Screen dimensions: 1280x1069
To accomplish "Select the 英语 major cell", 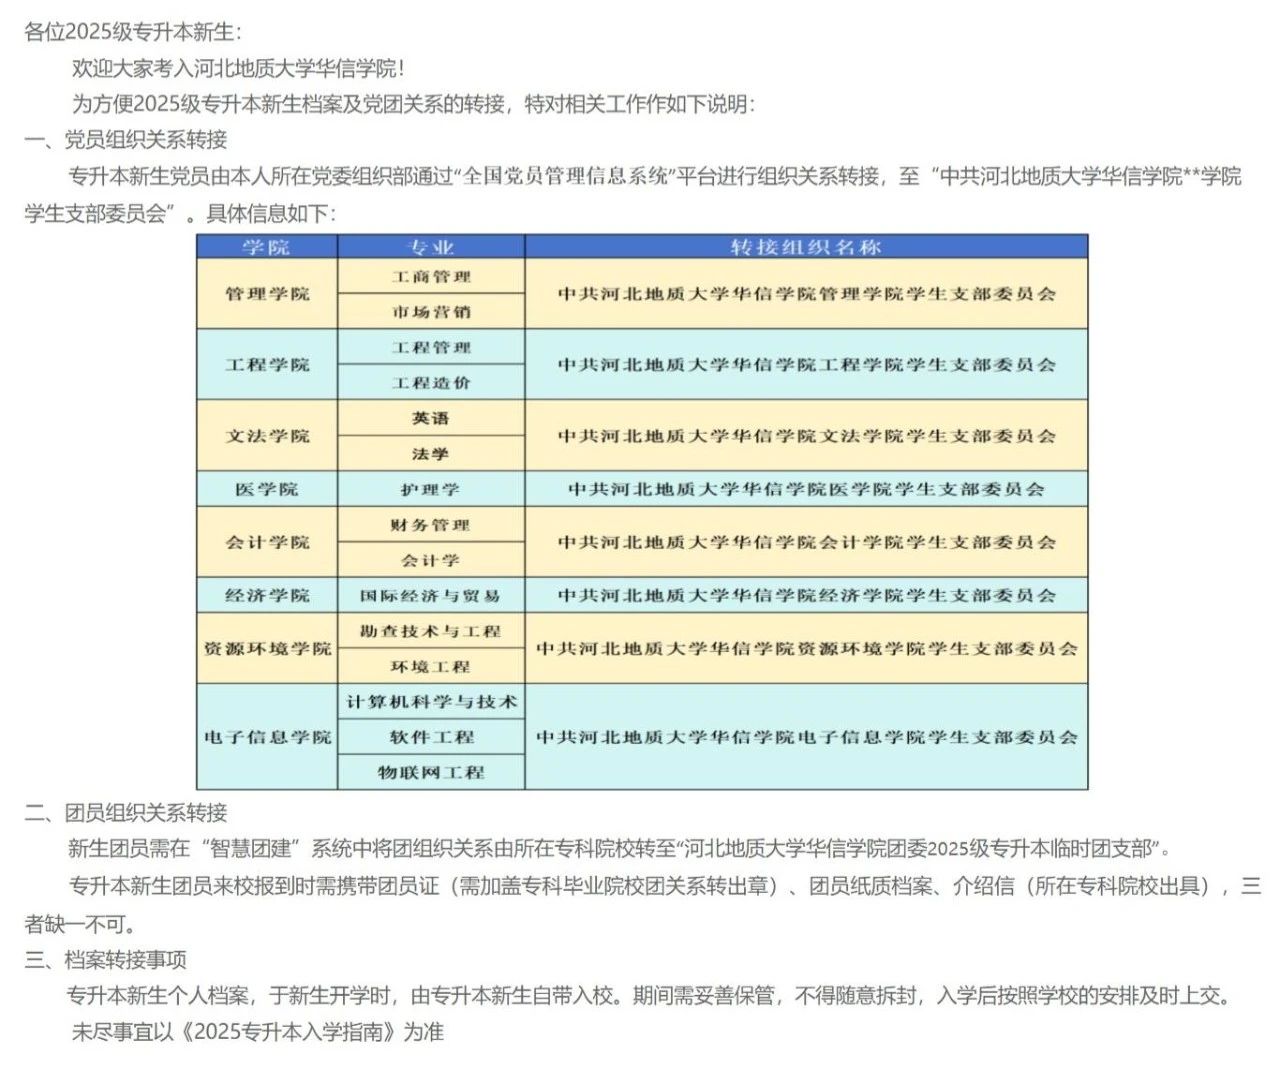I will pyautogui.click(x=431, y=418).
